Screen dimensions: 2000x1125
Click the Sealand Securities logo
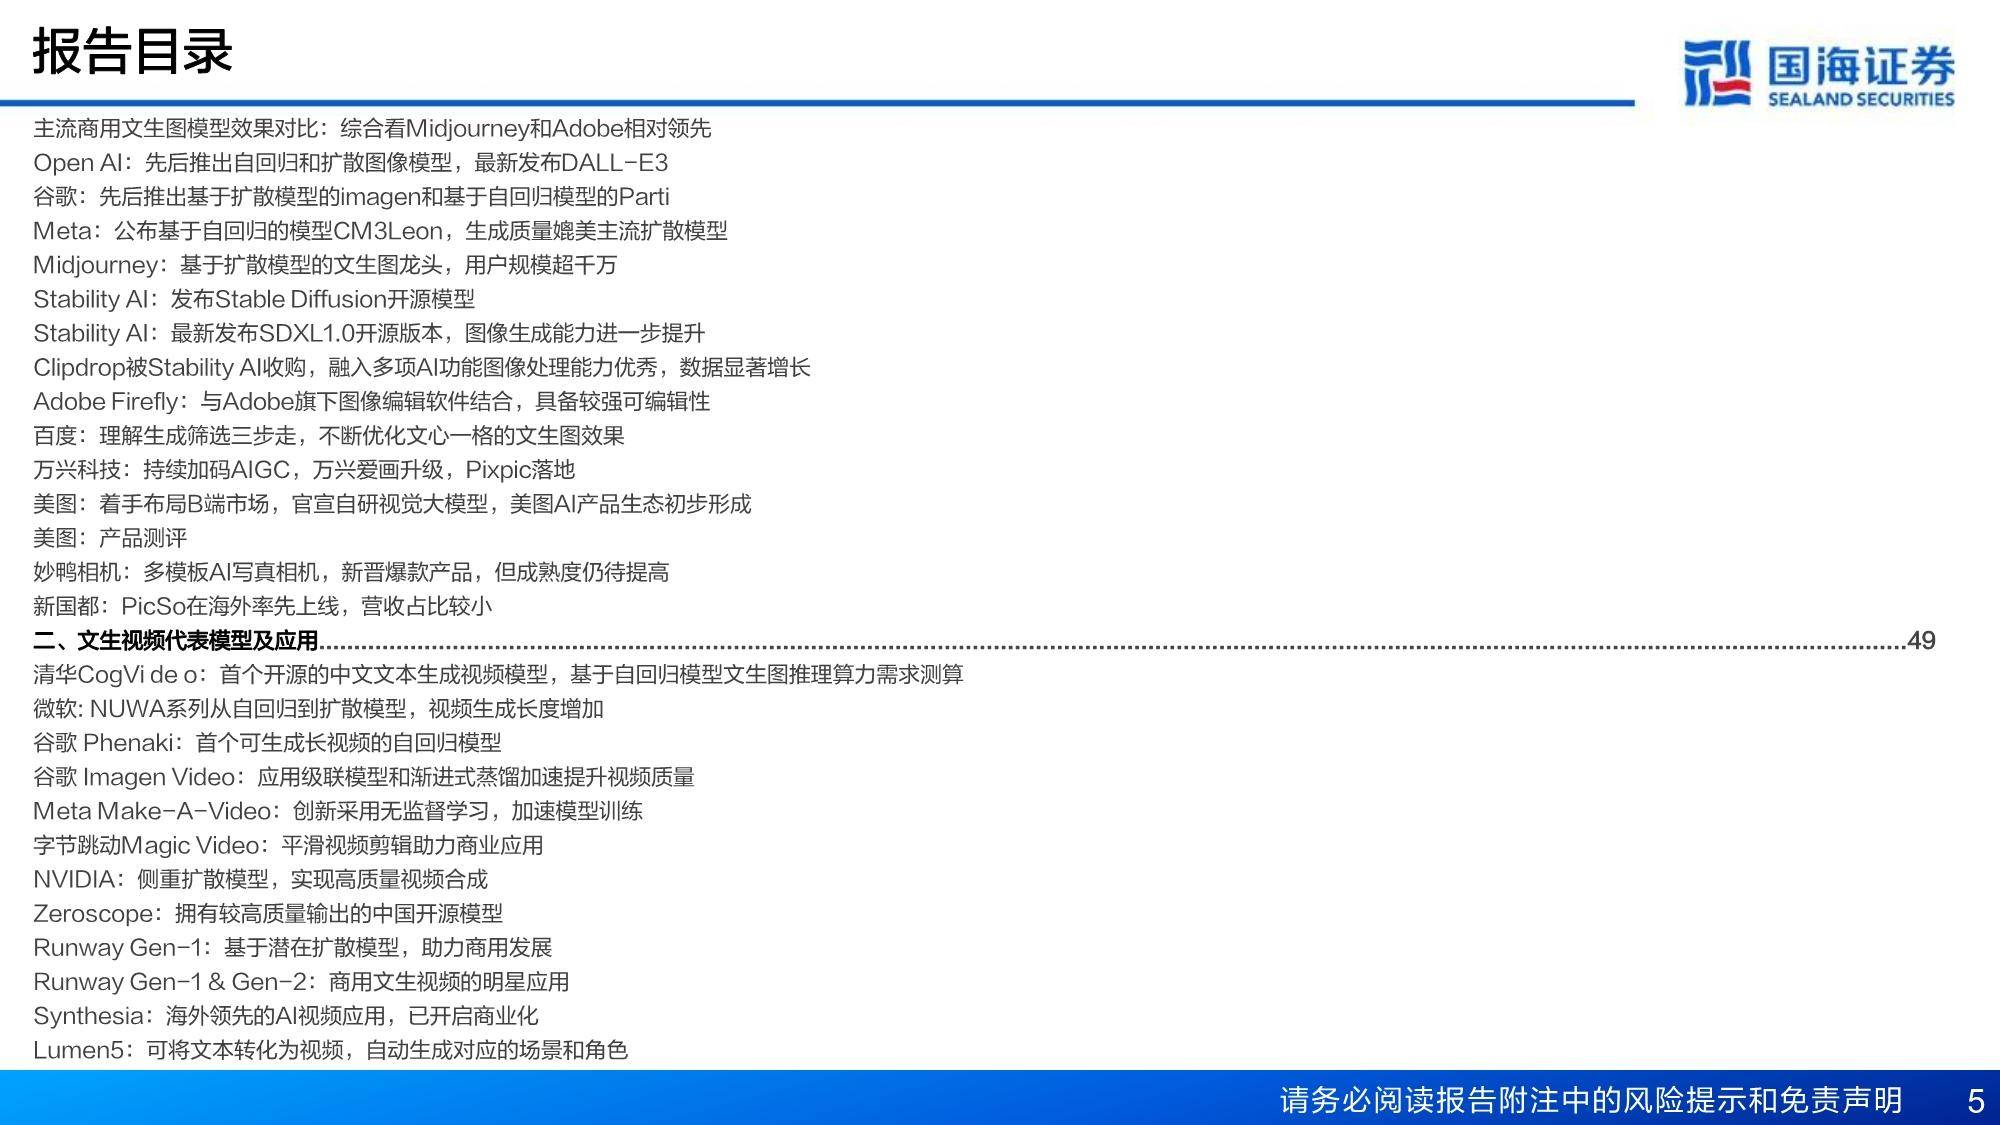1818,73
